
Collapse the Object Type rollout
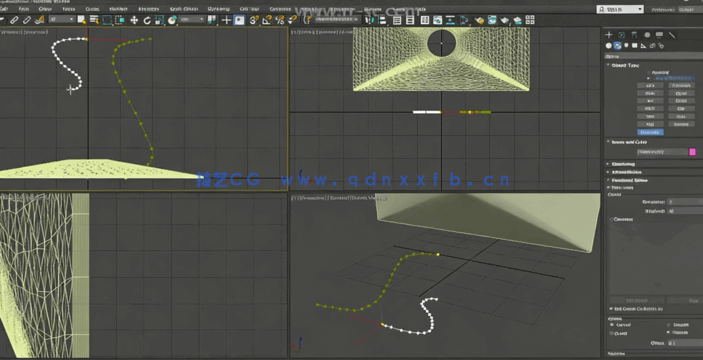(x=625, y=65)
